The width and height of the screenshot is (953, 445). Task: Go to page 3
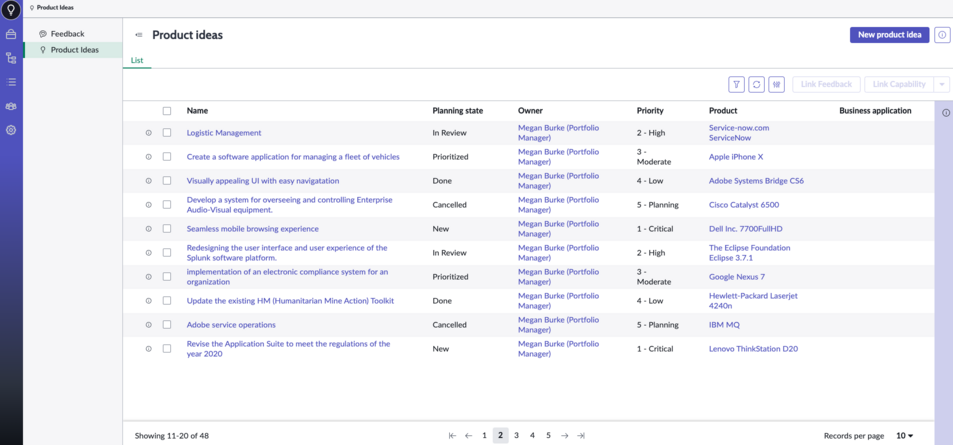(516, 435)
